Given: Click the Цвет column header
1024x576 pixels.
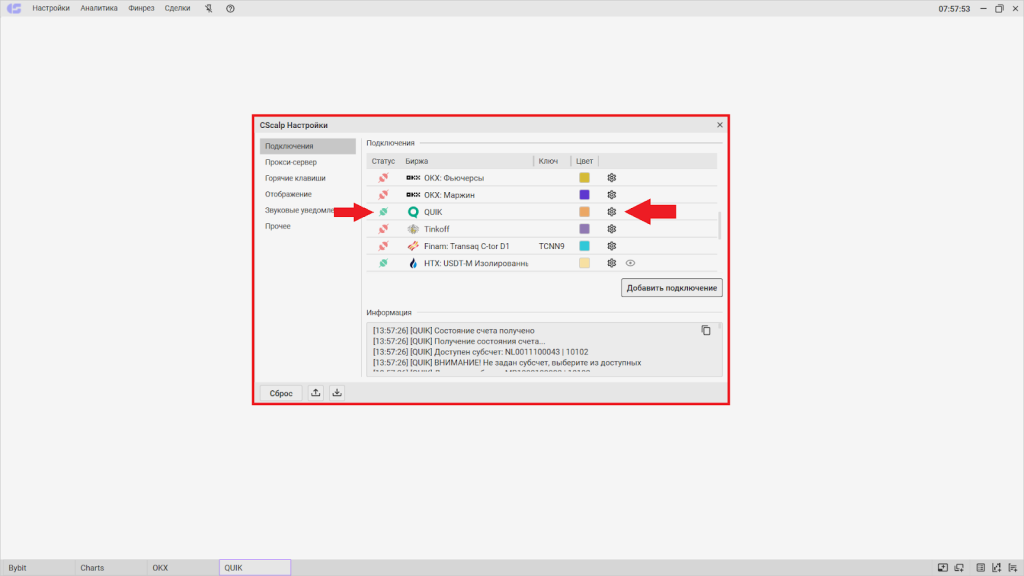Looking at the screenshot, I should (584, 161).
